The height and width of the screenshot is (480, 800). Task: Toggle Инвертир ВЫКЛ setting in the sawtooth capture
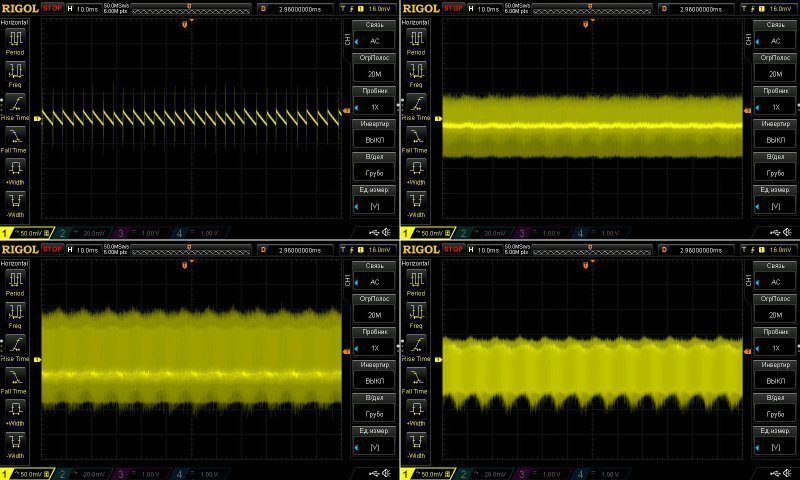tap(374, 140)
